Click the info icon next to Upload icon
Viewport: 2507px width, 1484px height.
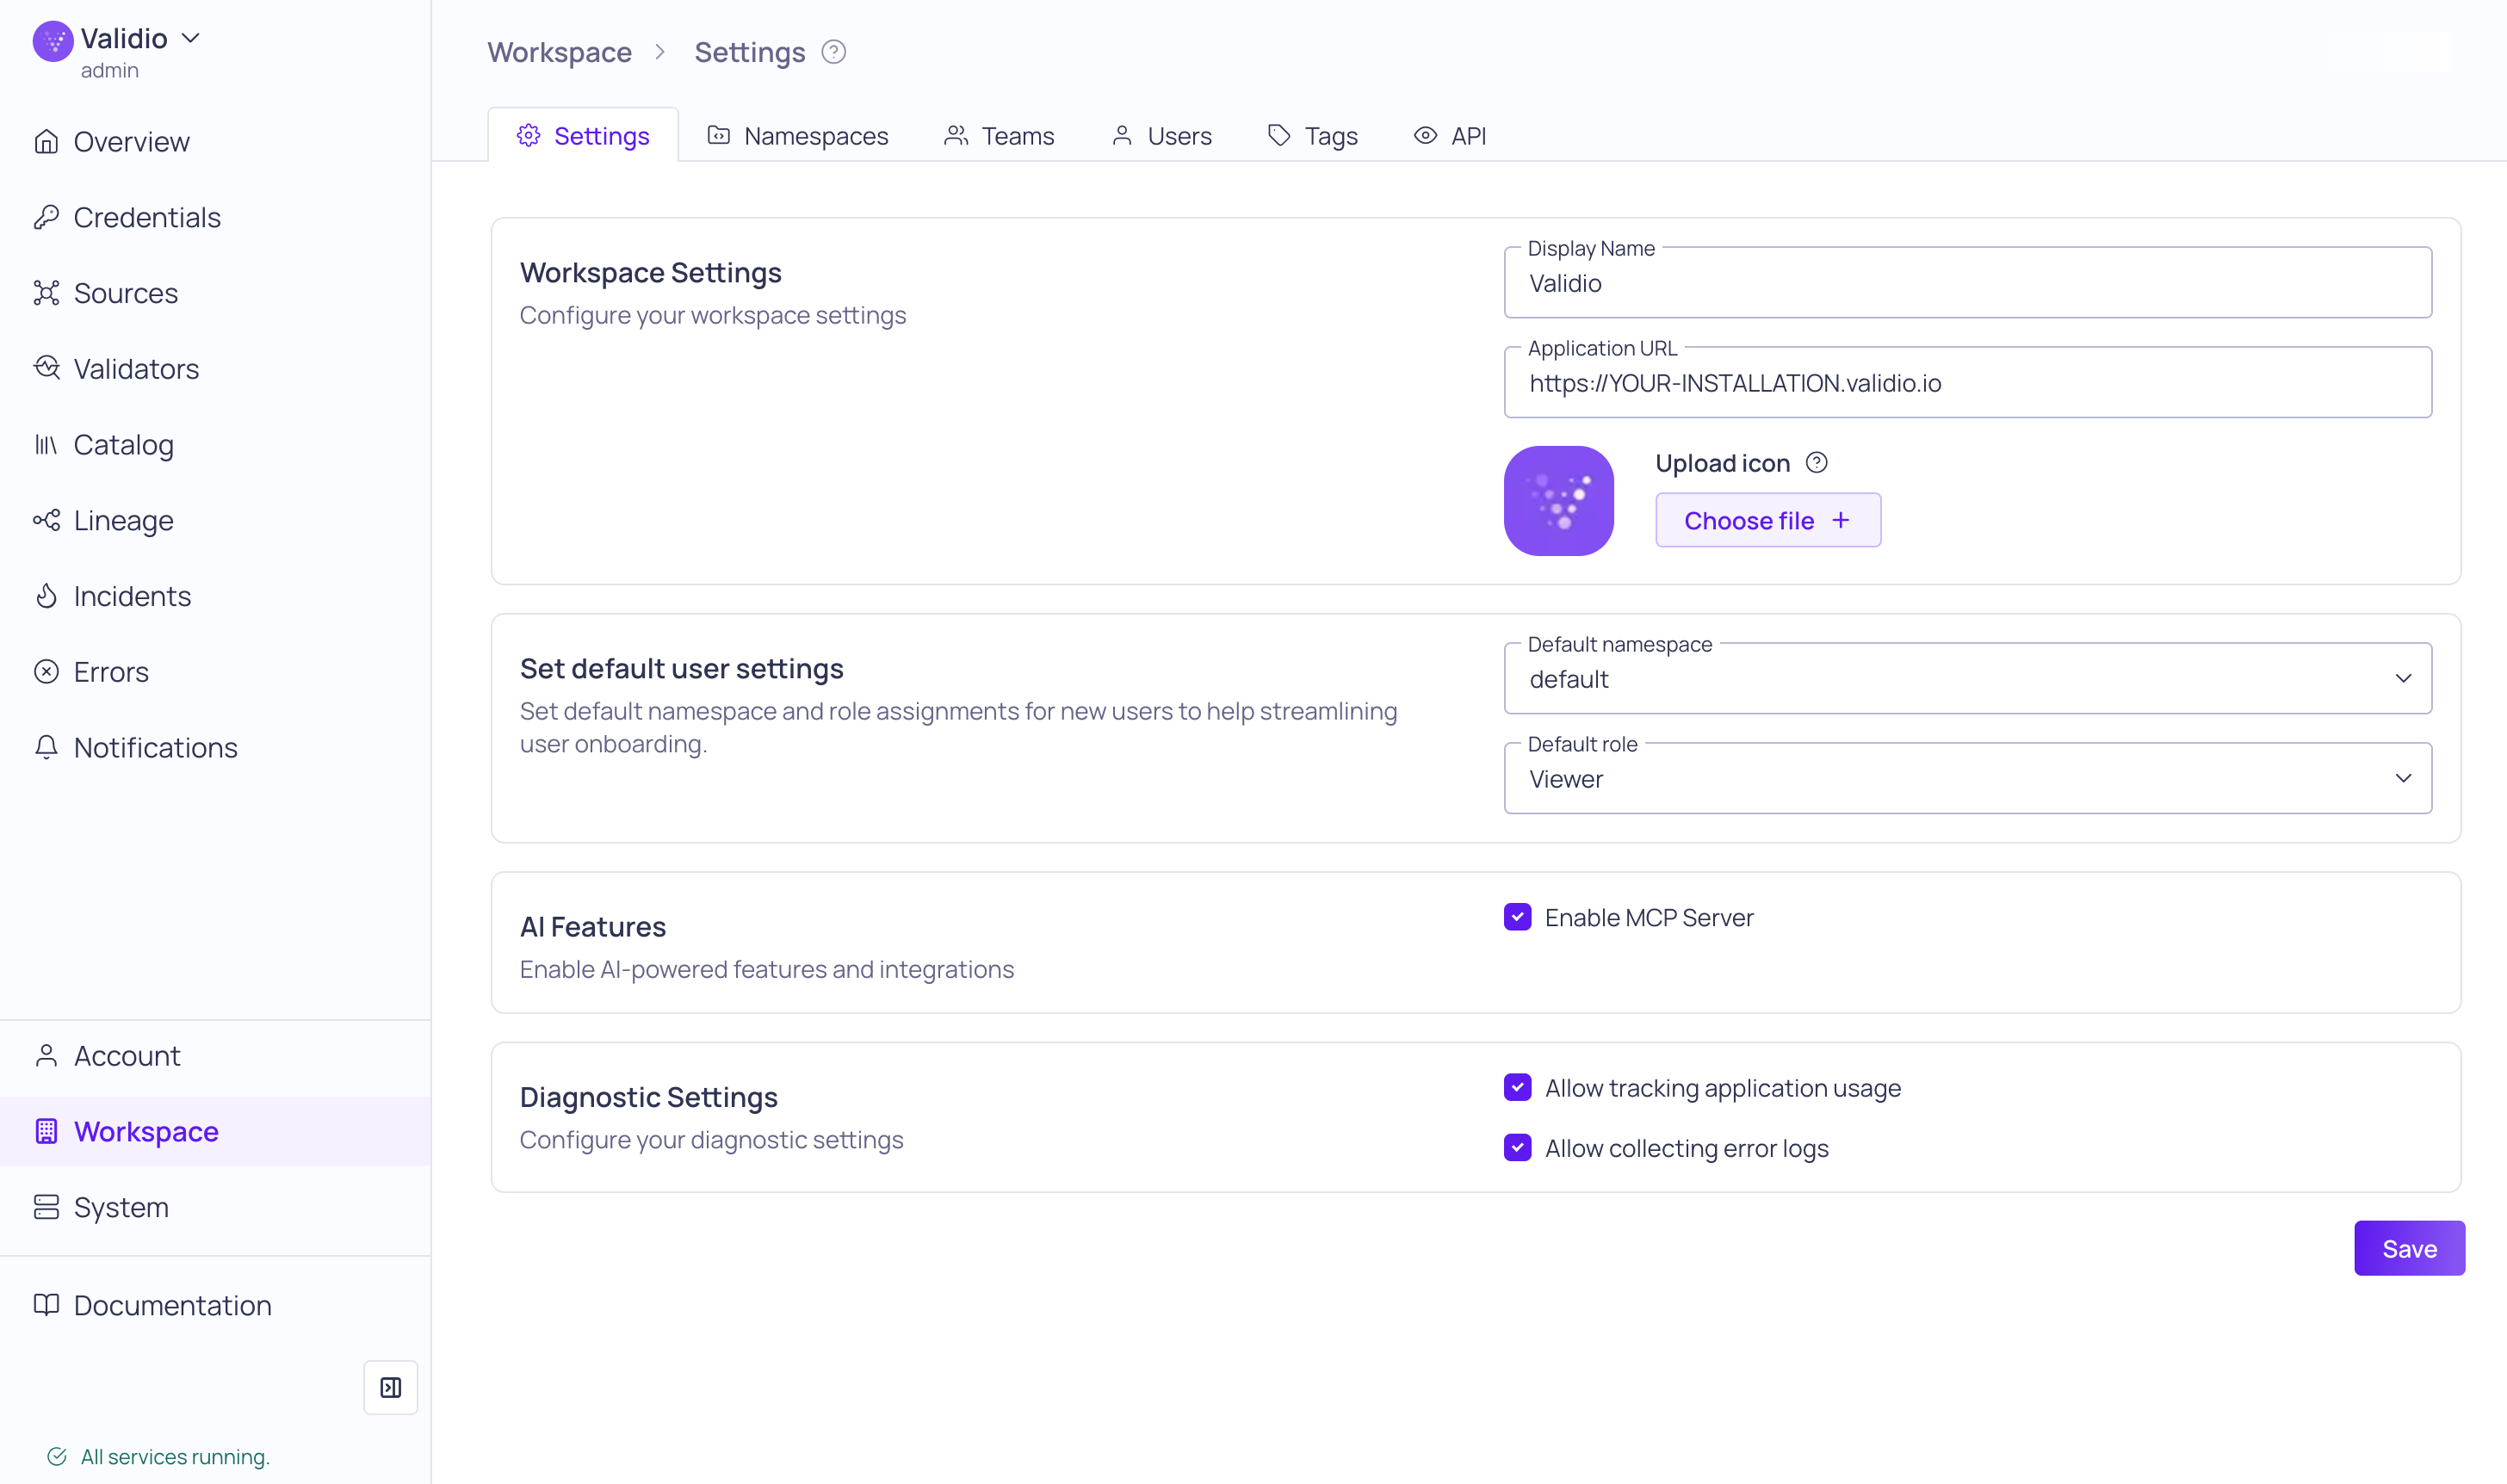(1816, 463)
